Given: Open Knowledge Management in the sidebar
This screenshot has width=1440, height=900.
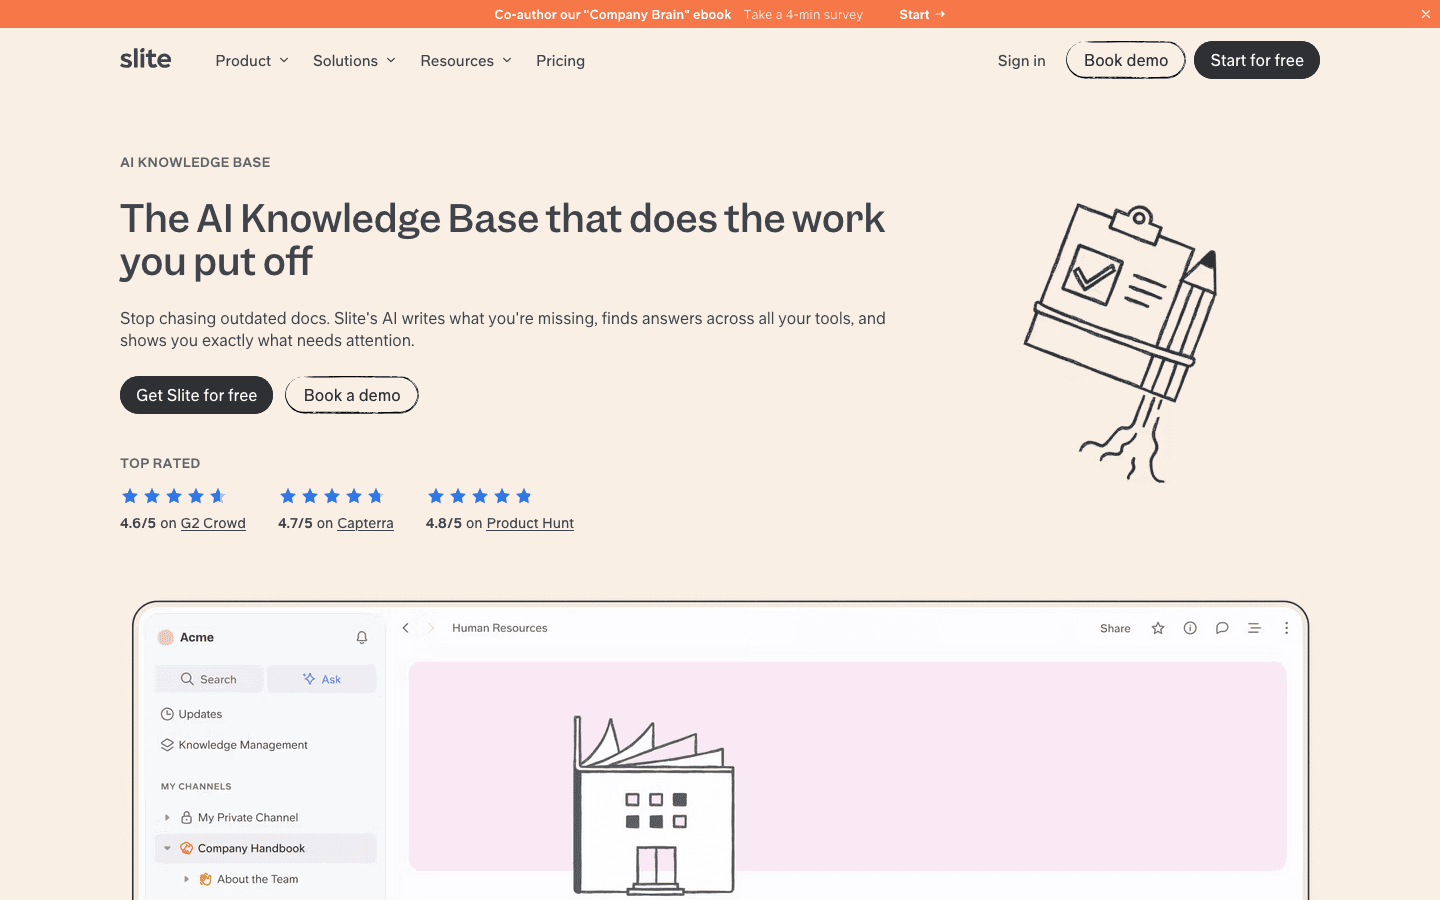Looking at the screenshot, I should (234, 745).
